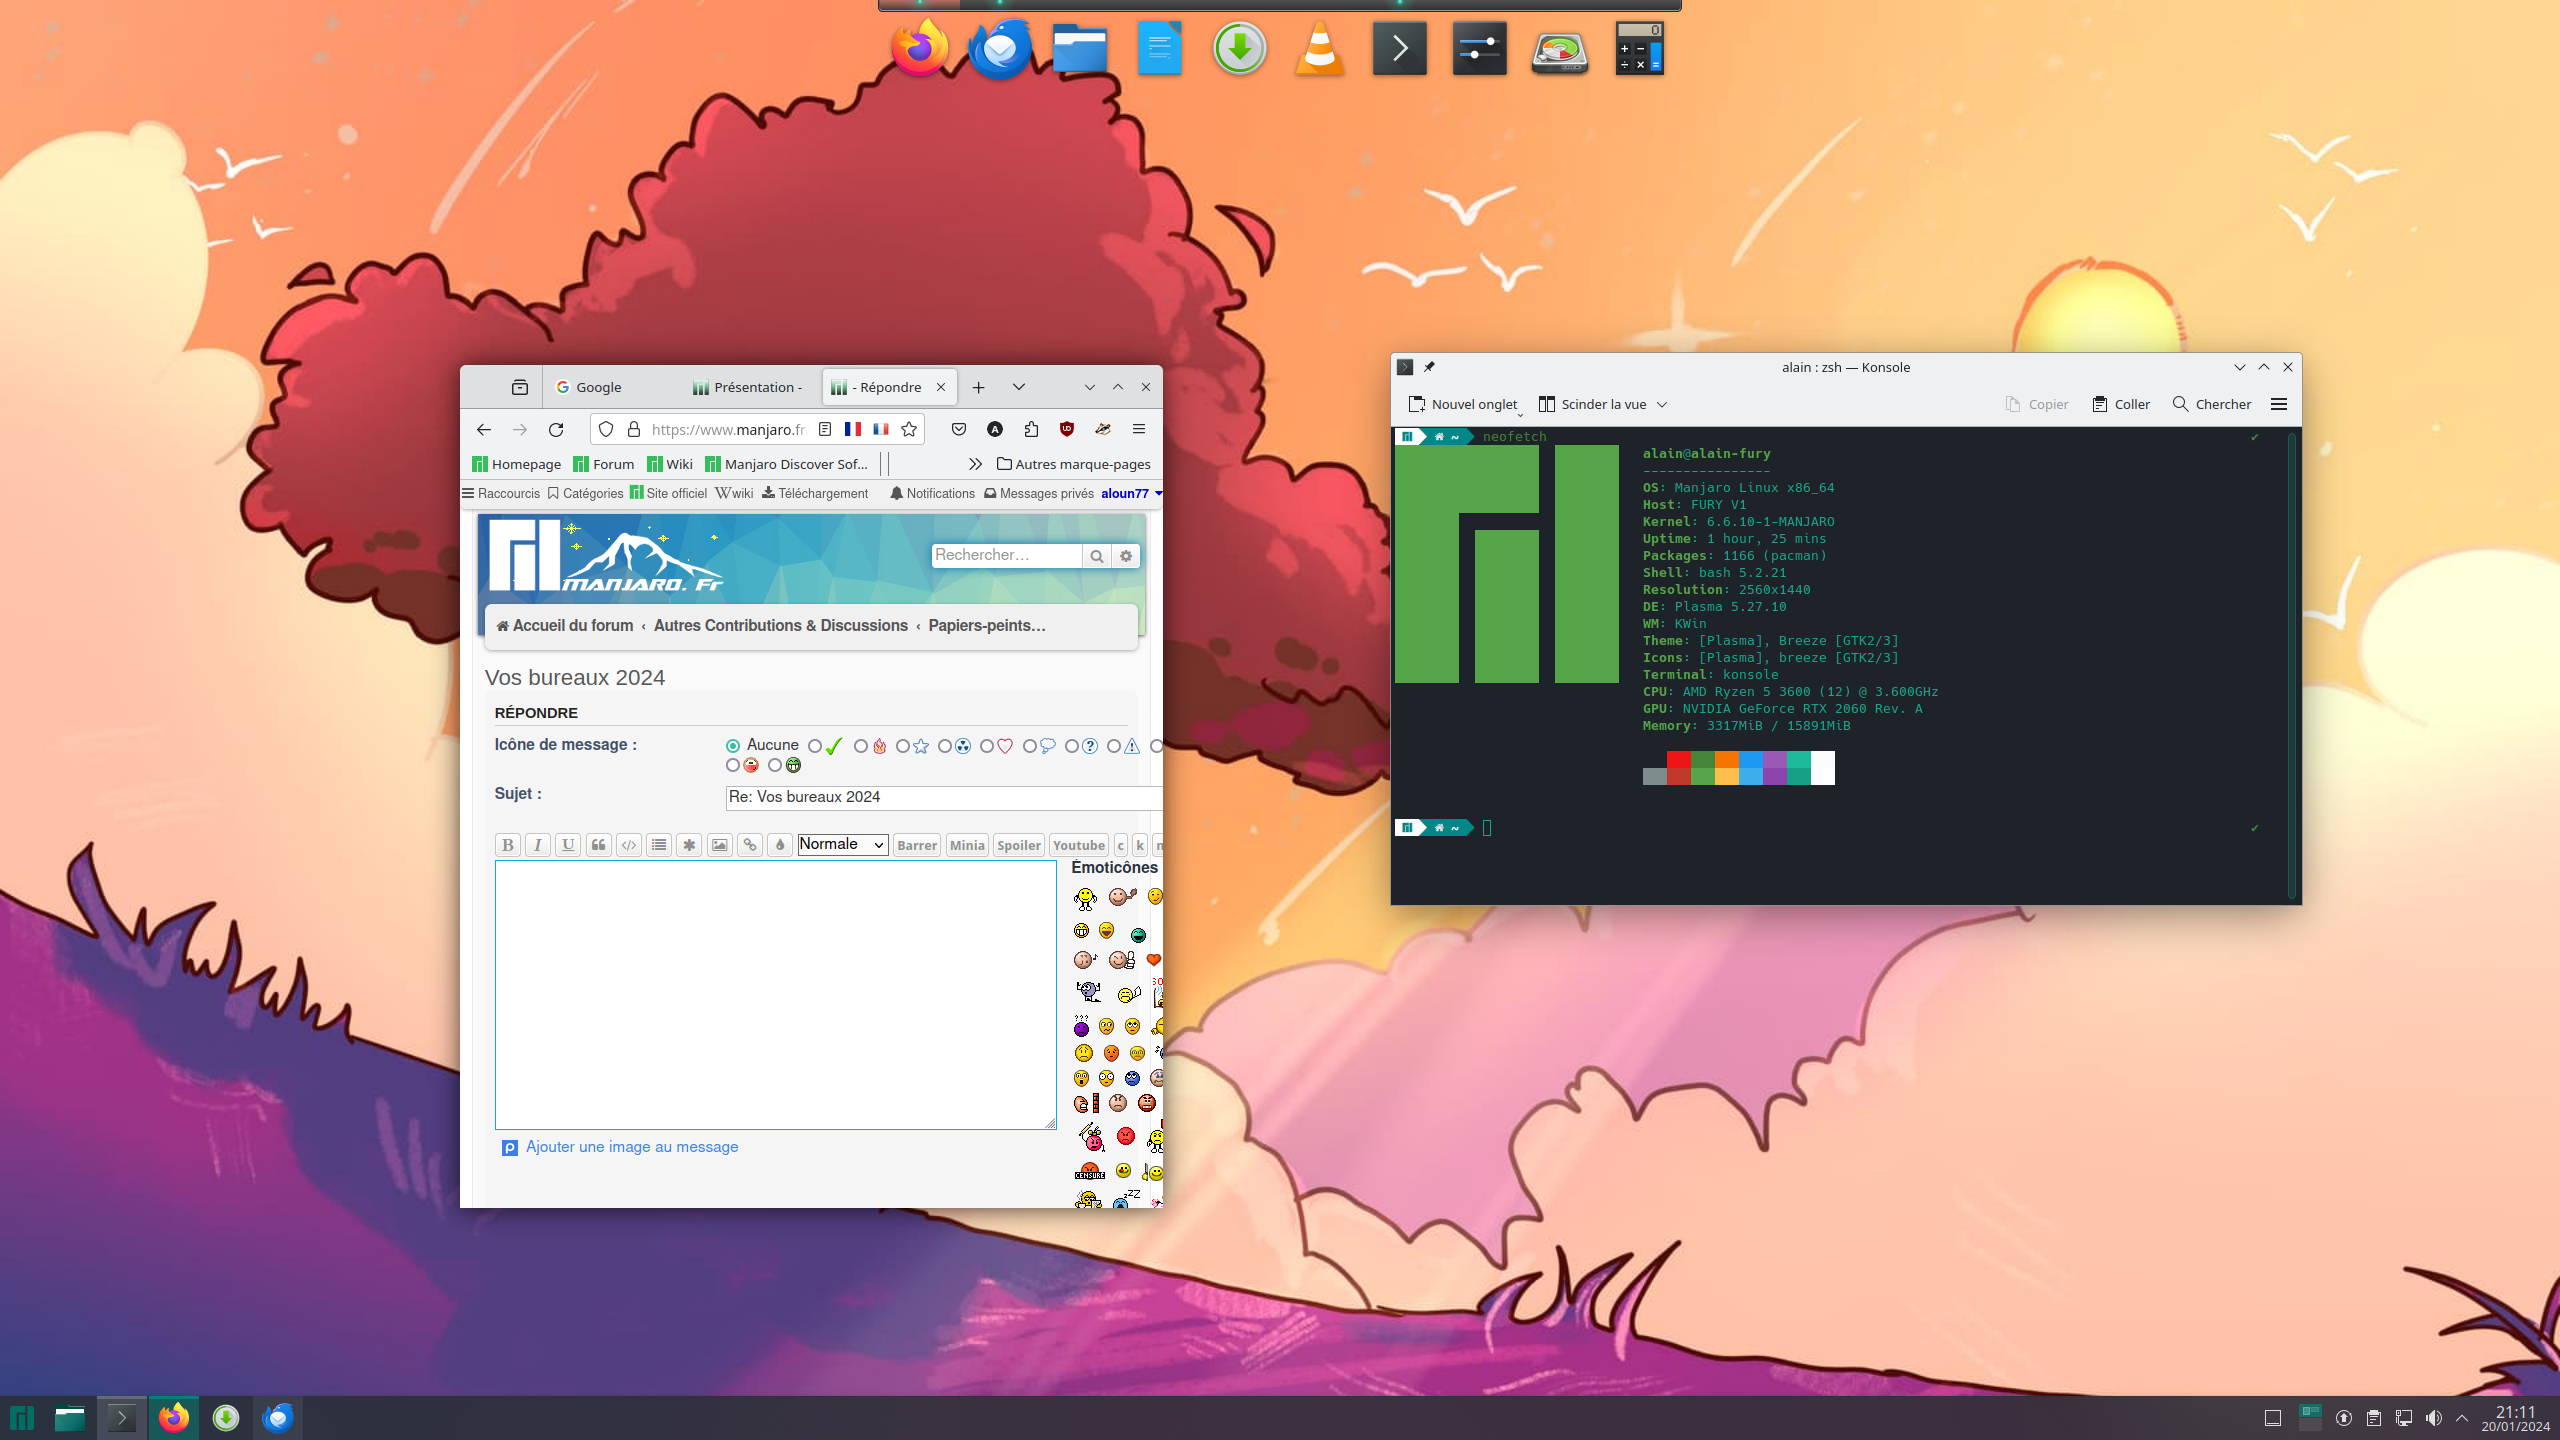2560x1440 pixels.
Task: Launch VLC from the top dock
Action: pyautogui.click(x=1320, y=48)
